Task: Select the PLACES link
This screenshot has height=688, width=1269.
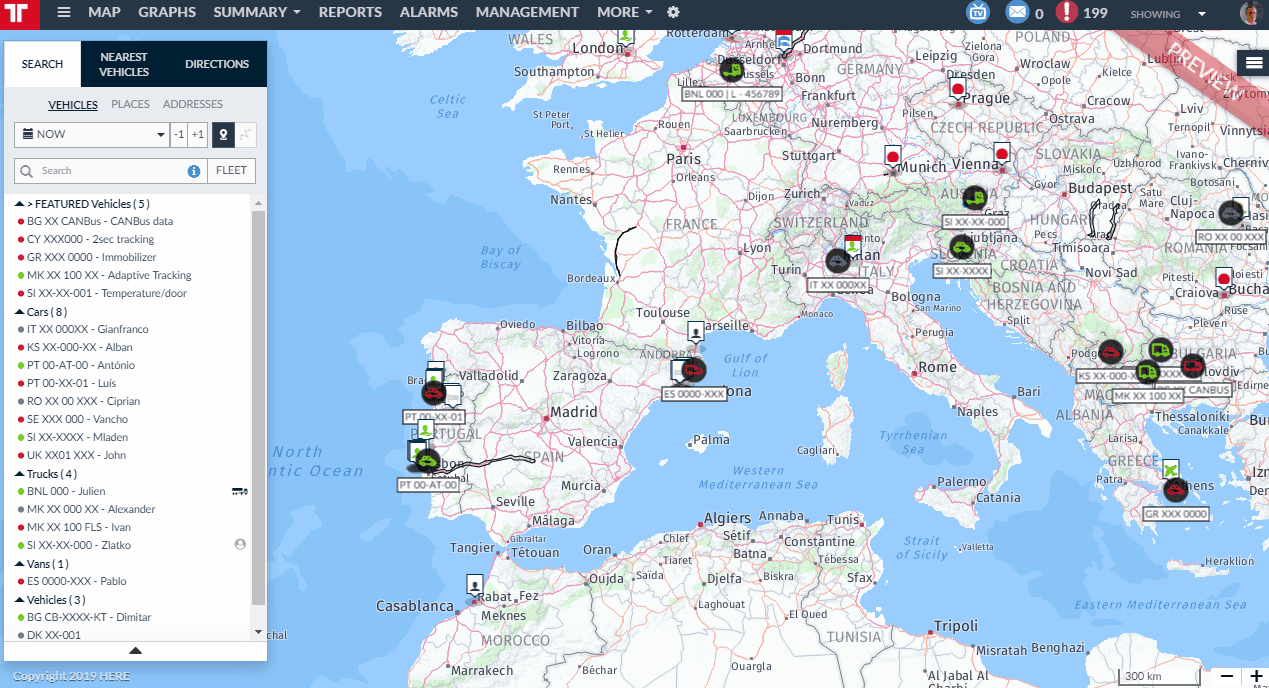Action: pyautogui.click(x=130, y=104)
